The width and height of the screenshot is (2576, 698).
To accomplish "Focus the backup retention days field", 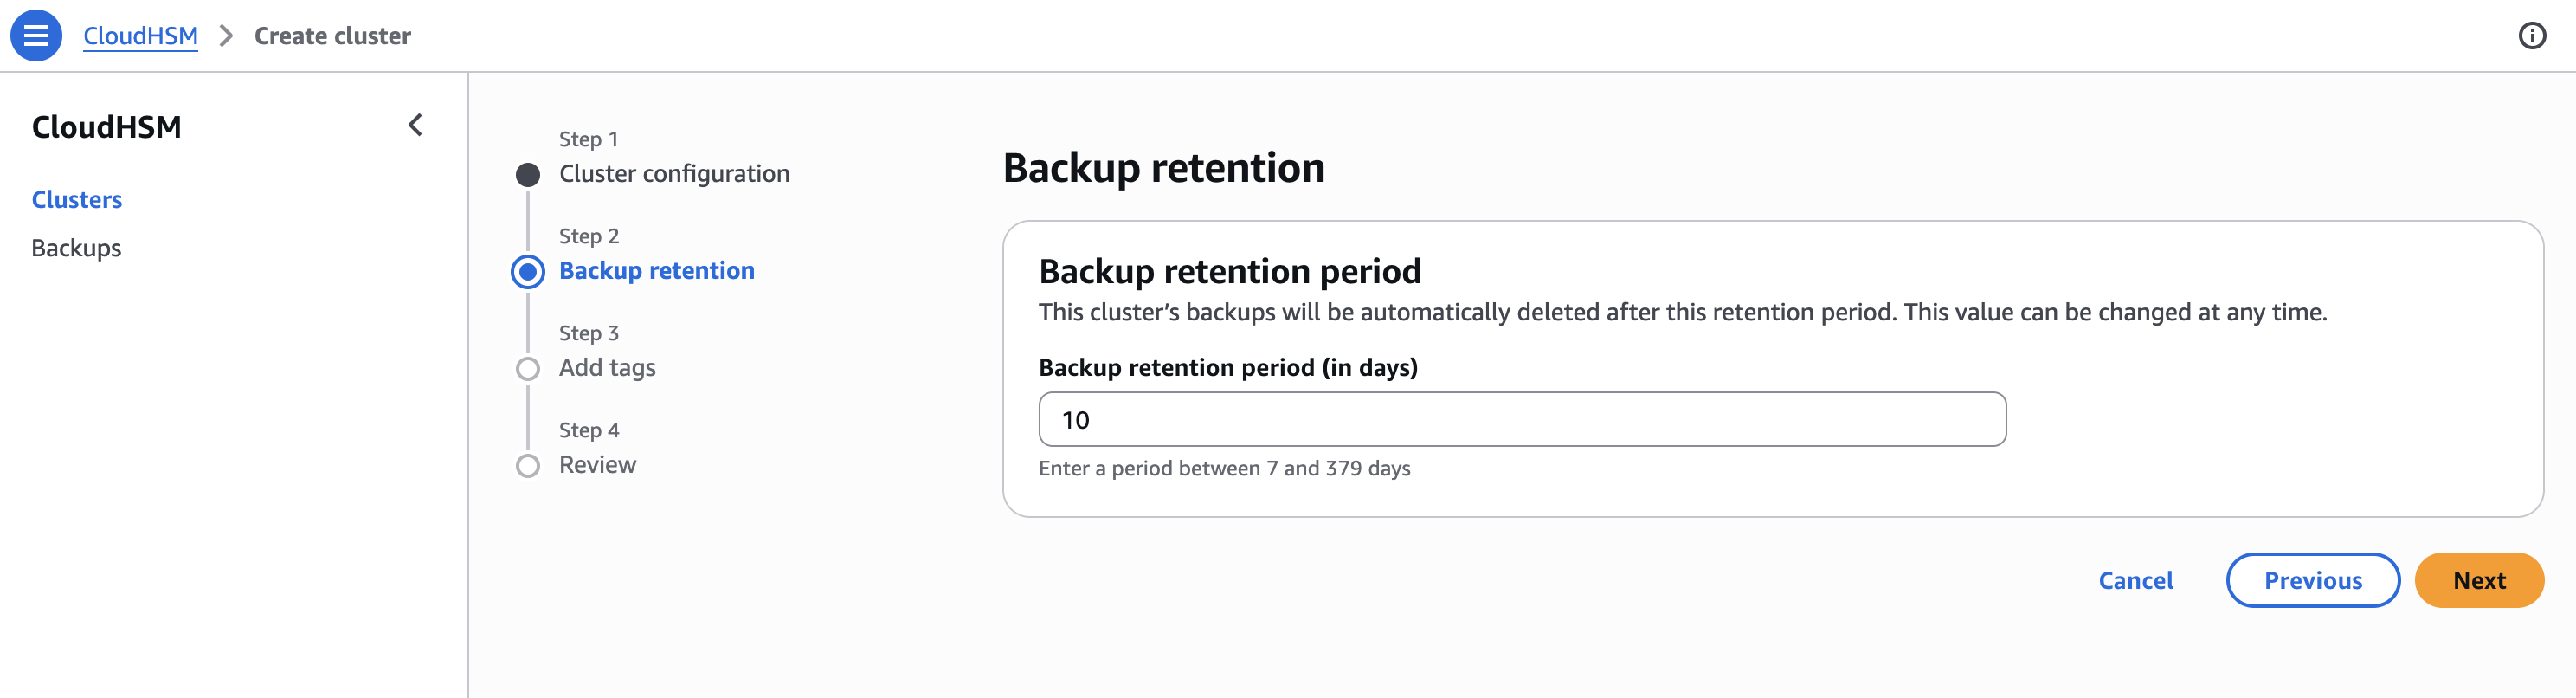I will pos(1521,419).
